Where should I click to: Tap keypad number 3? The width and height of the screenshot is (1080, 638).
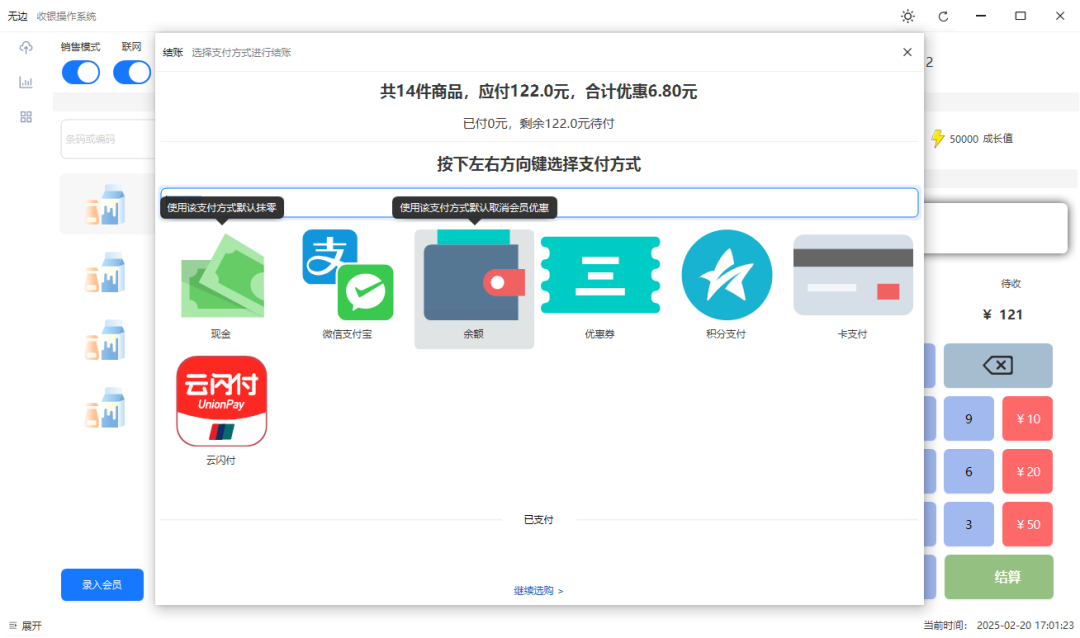968,524
